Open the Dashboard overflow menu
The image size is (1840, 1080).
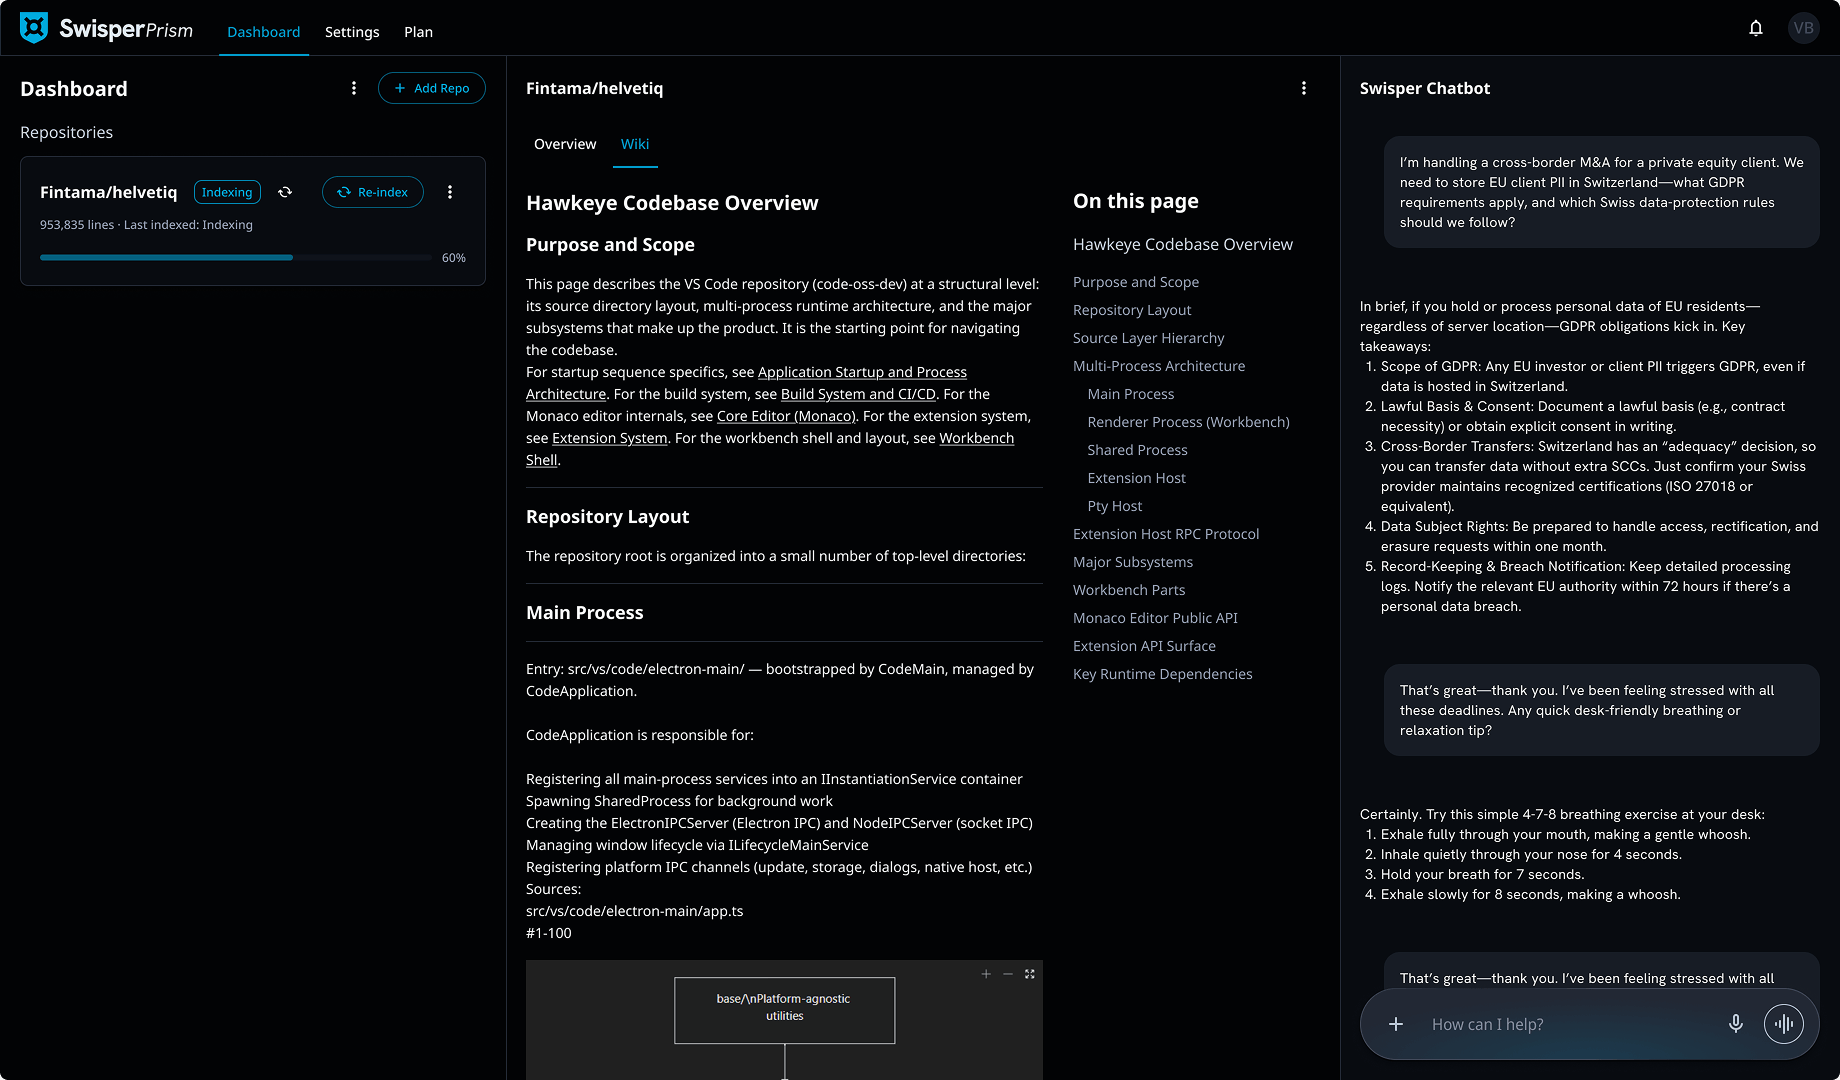click(354, 88)
